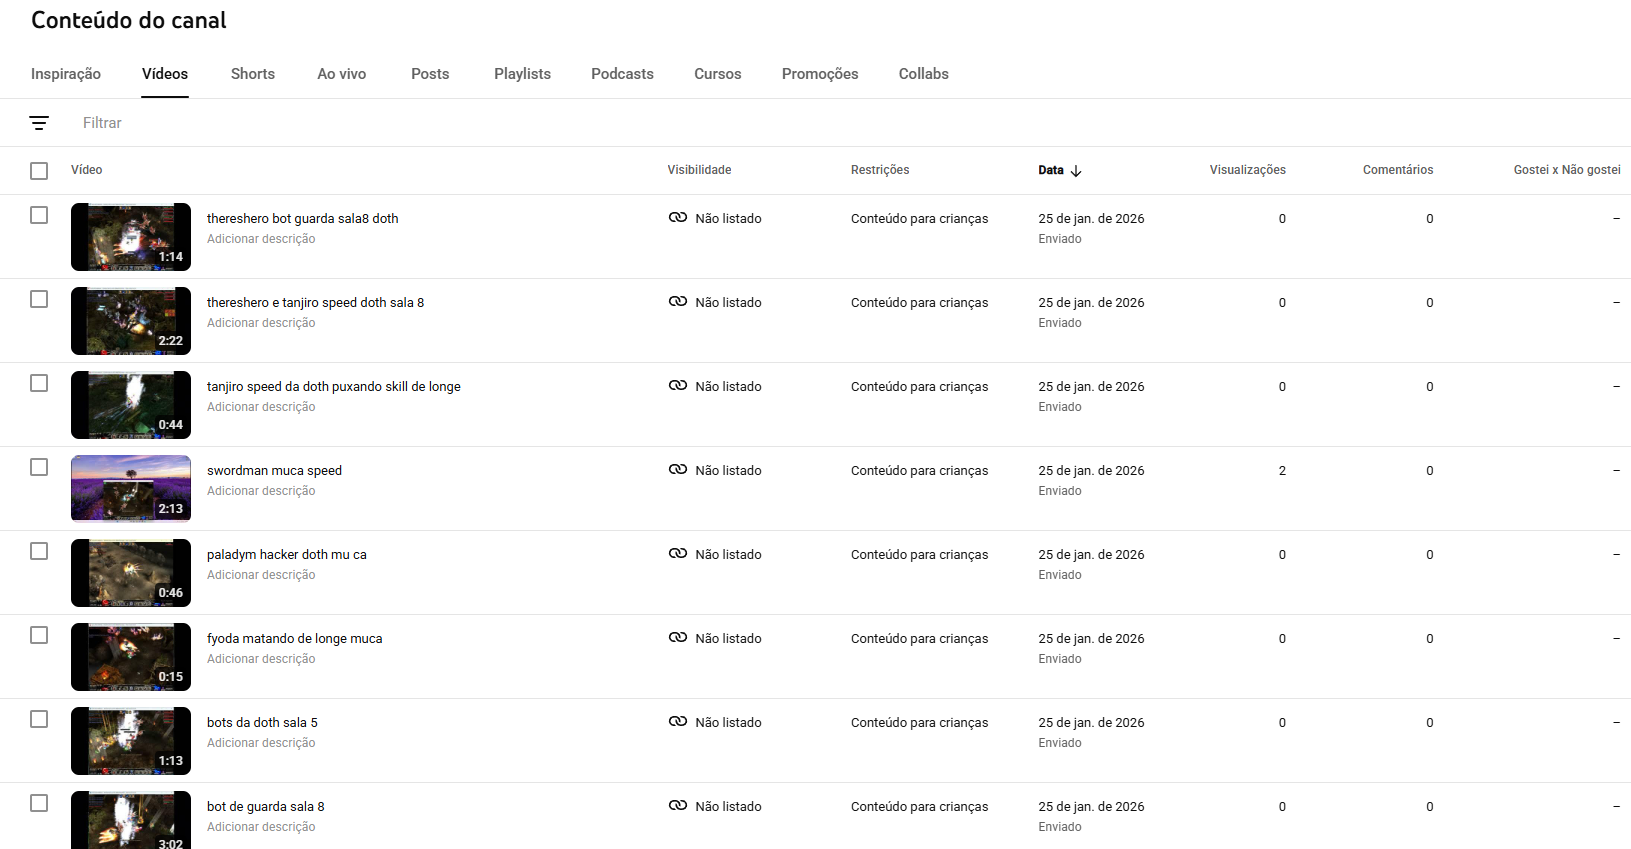The image size is (1631, 849).
Task: Open visibility dropdown for thereshero e tanjiro video
Action: (x=728, y=303)
